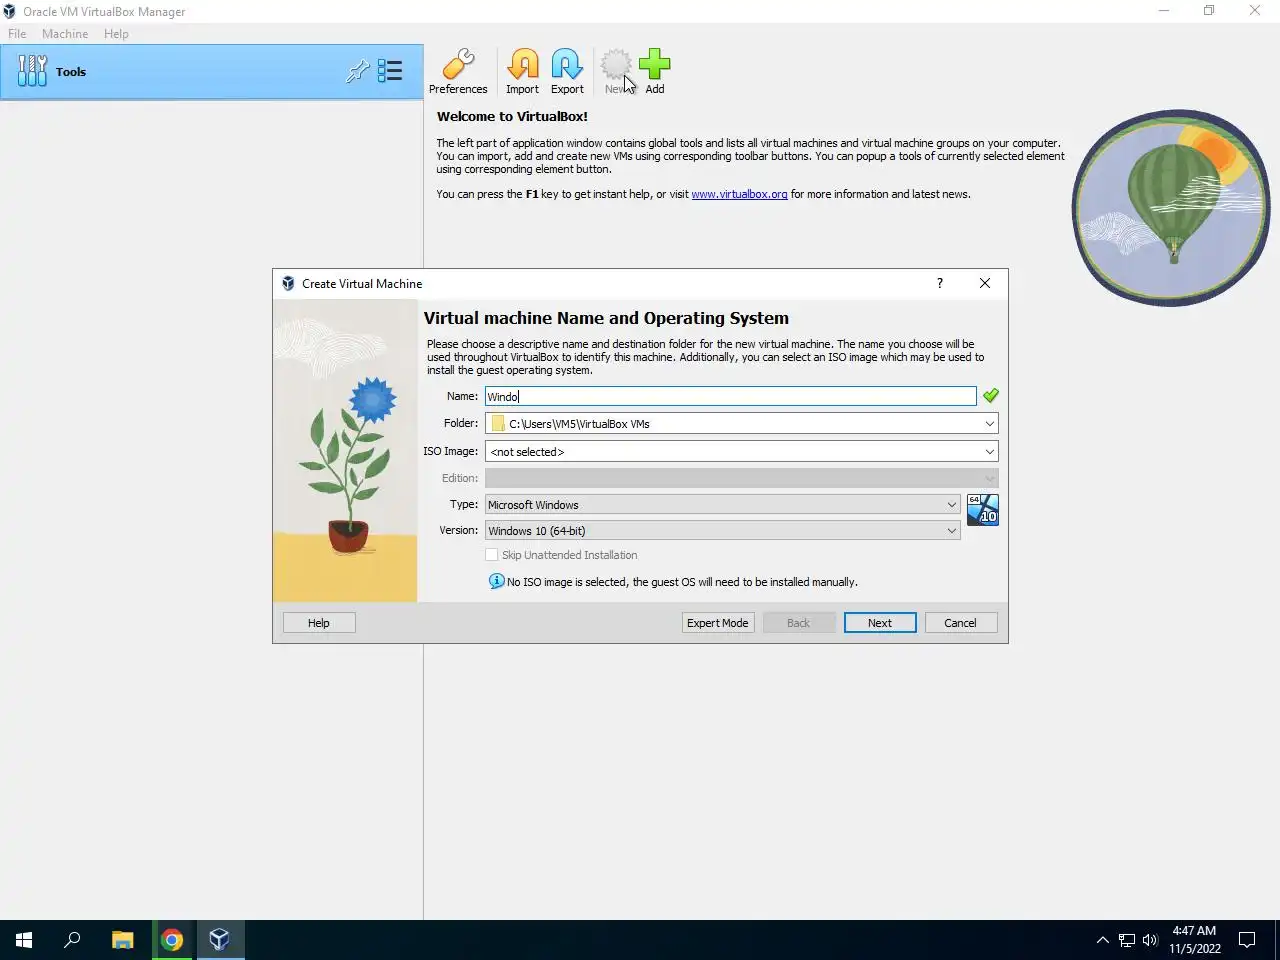Screen dimensions: 1280x960
Task: Click the green checkmark next to Name
Action: point(990,396)
